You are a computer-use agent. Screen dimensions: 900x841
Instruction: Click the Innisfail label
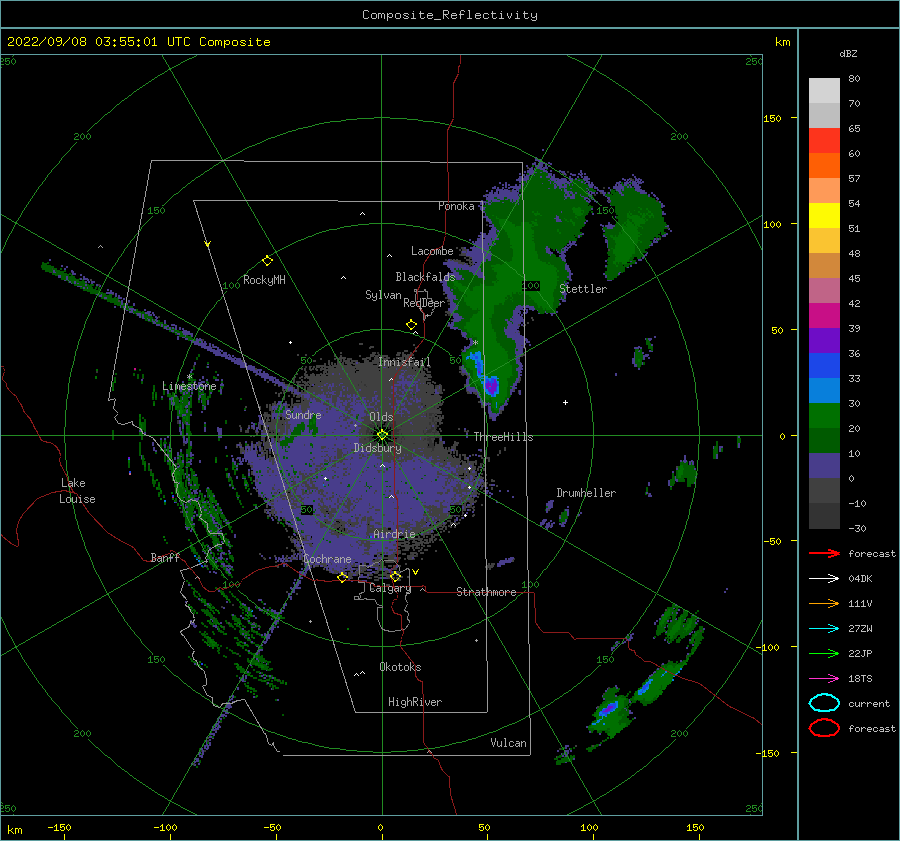405,362
